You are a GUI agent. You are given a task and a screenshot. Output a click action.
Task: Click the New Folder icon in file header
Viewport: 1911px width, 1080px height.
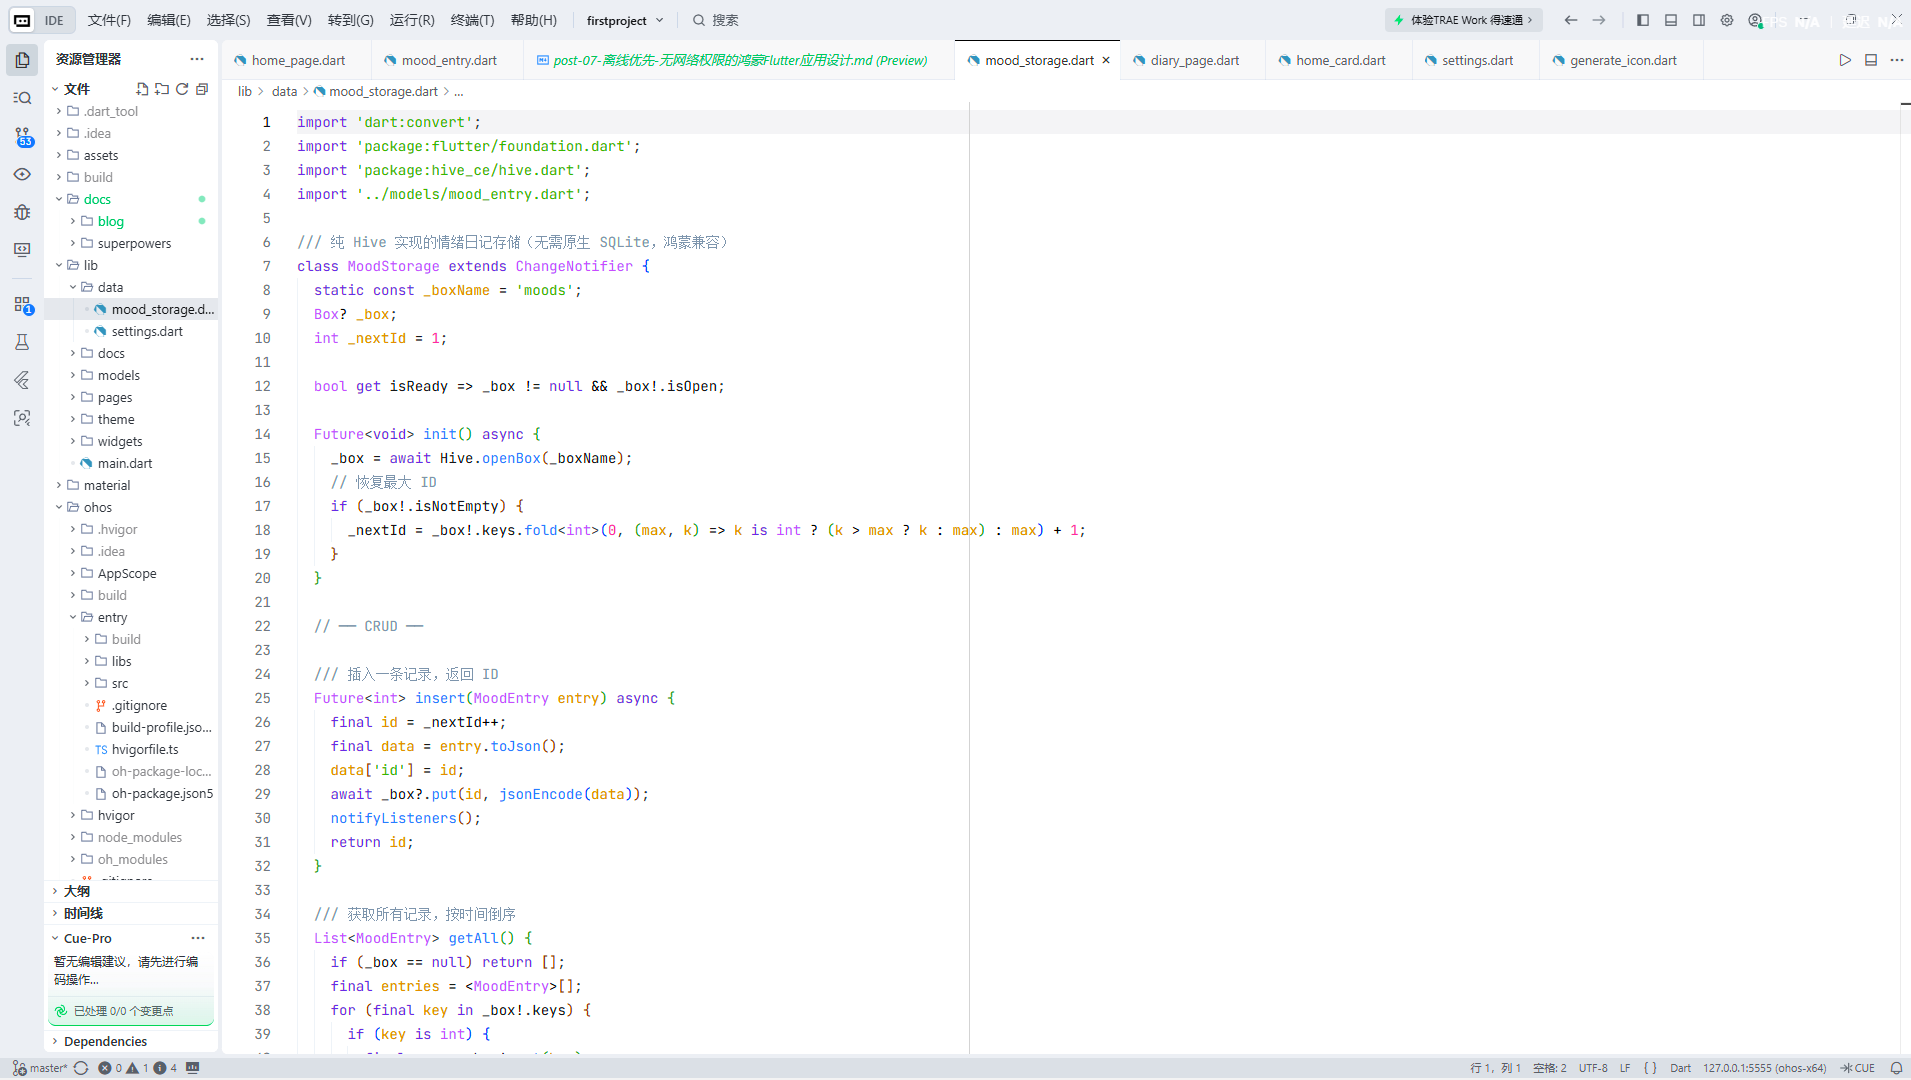pyautogui.click(x=162, y=89)
